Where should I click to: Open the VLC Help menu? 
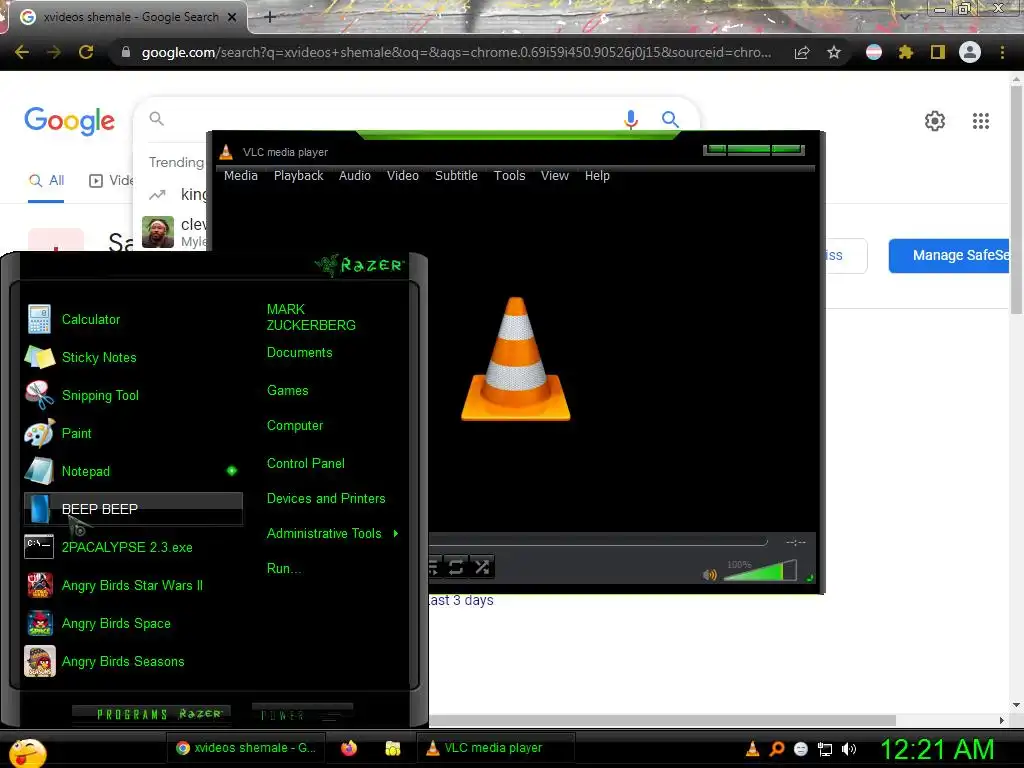[597, 176]
